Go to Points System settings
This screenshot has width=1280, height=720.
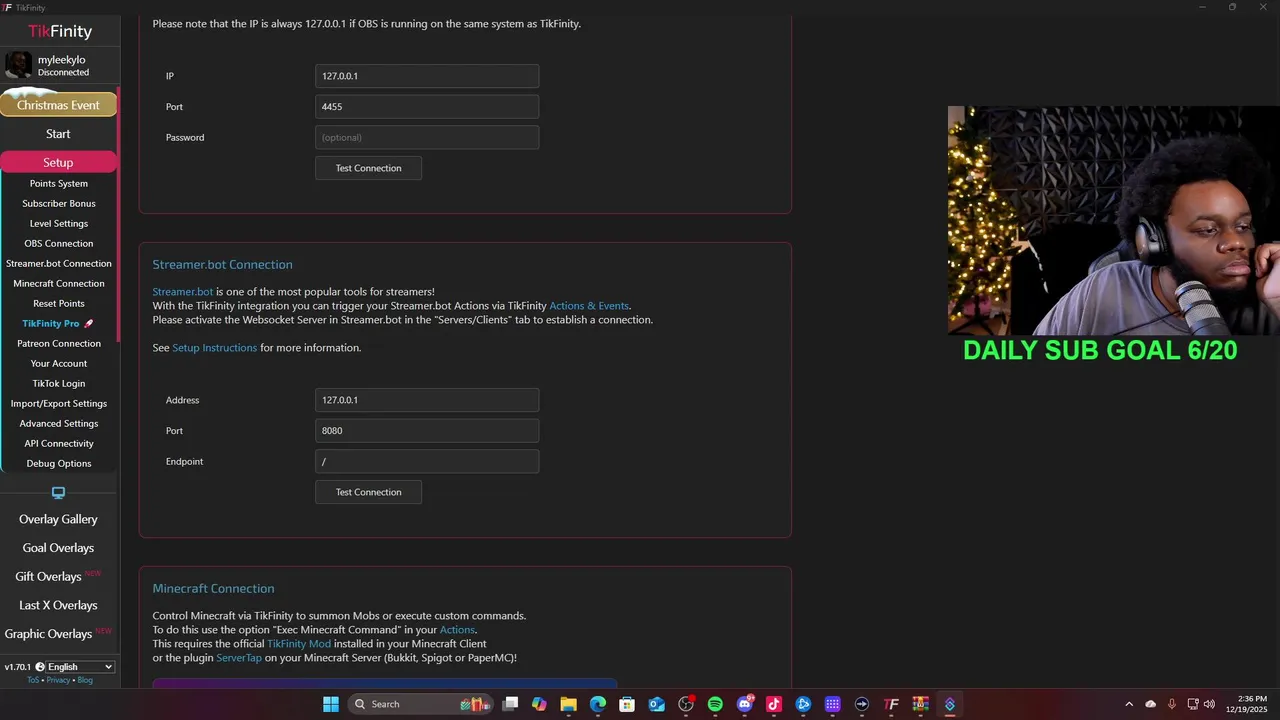59,184
